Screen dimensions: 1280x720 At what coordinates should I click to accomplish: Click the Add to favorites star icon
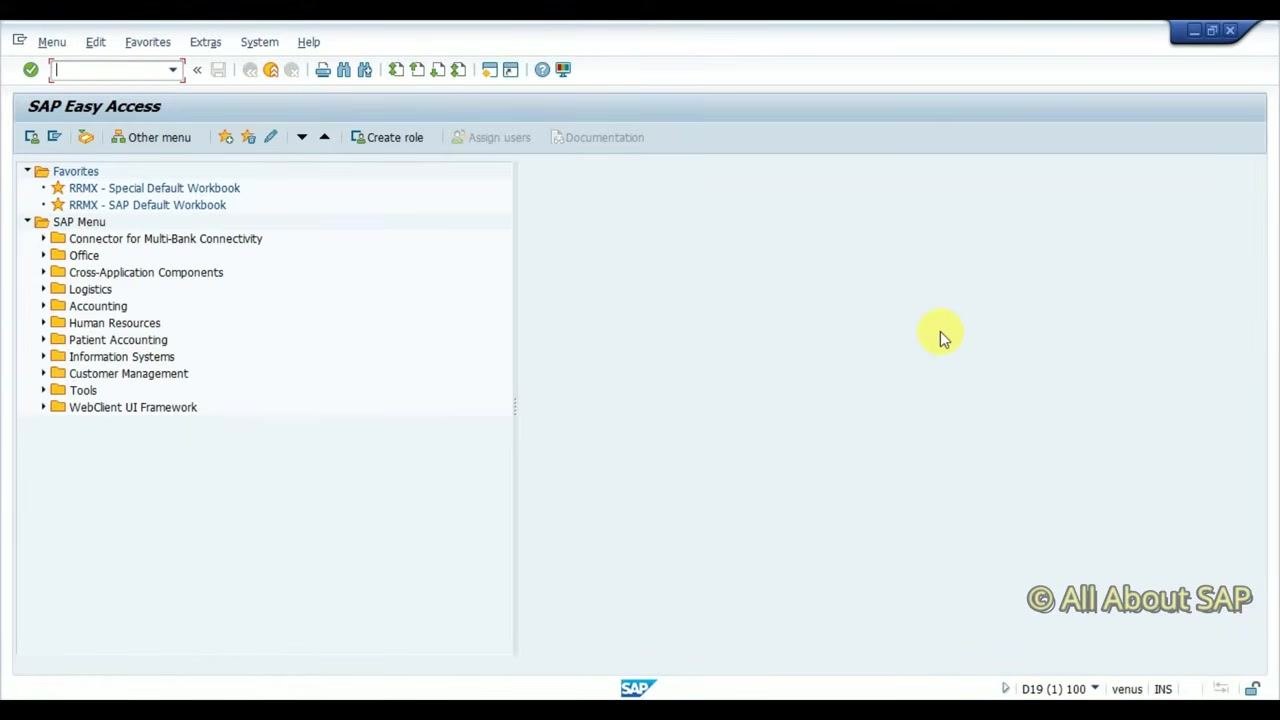click(226, 137)
